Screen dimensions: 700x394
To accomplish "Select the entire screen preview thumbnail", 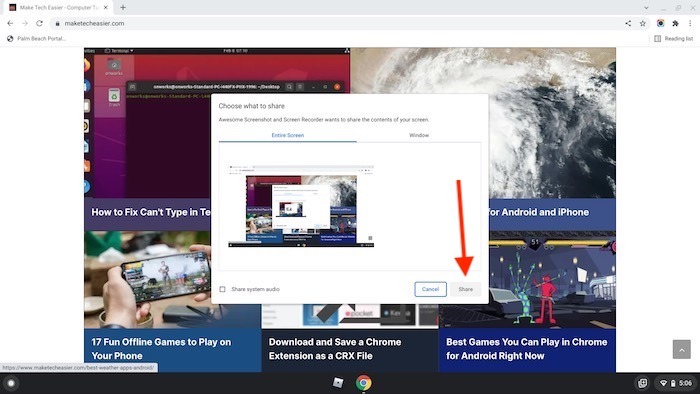I will click(301, 206).
